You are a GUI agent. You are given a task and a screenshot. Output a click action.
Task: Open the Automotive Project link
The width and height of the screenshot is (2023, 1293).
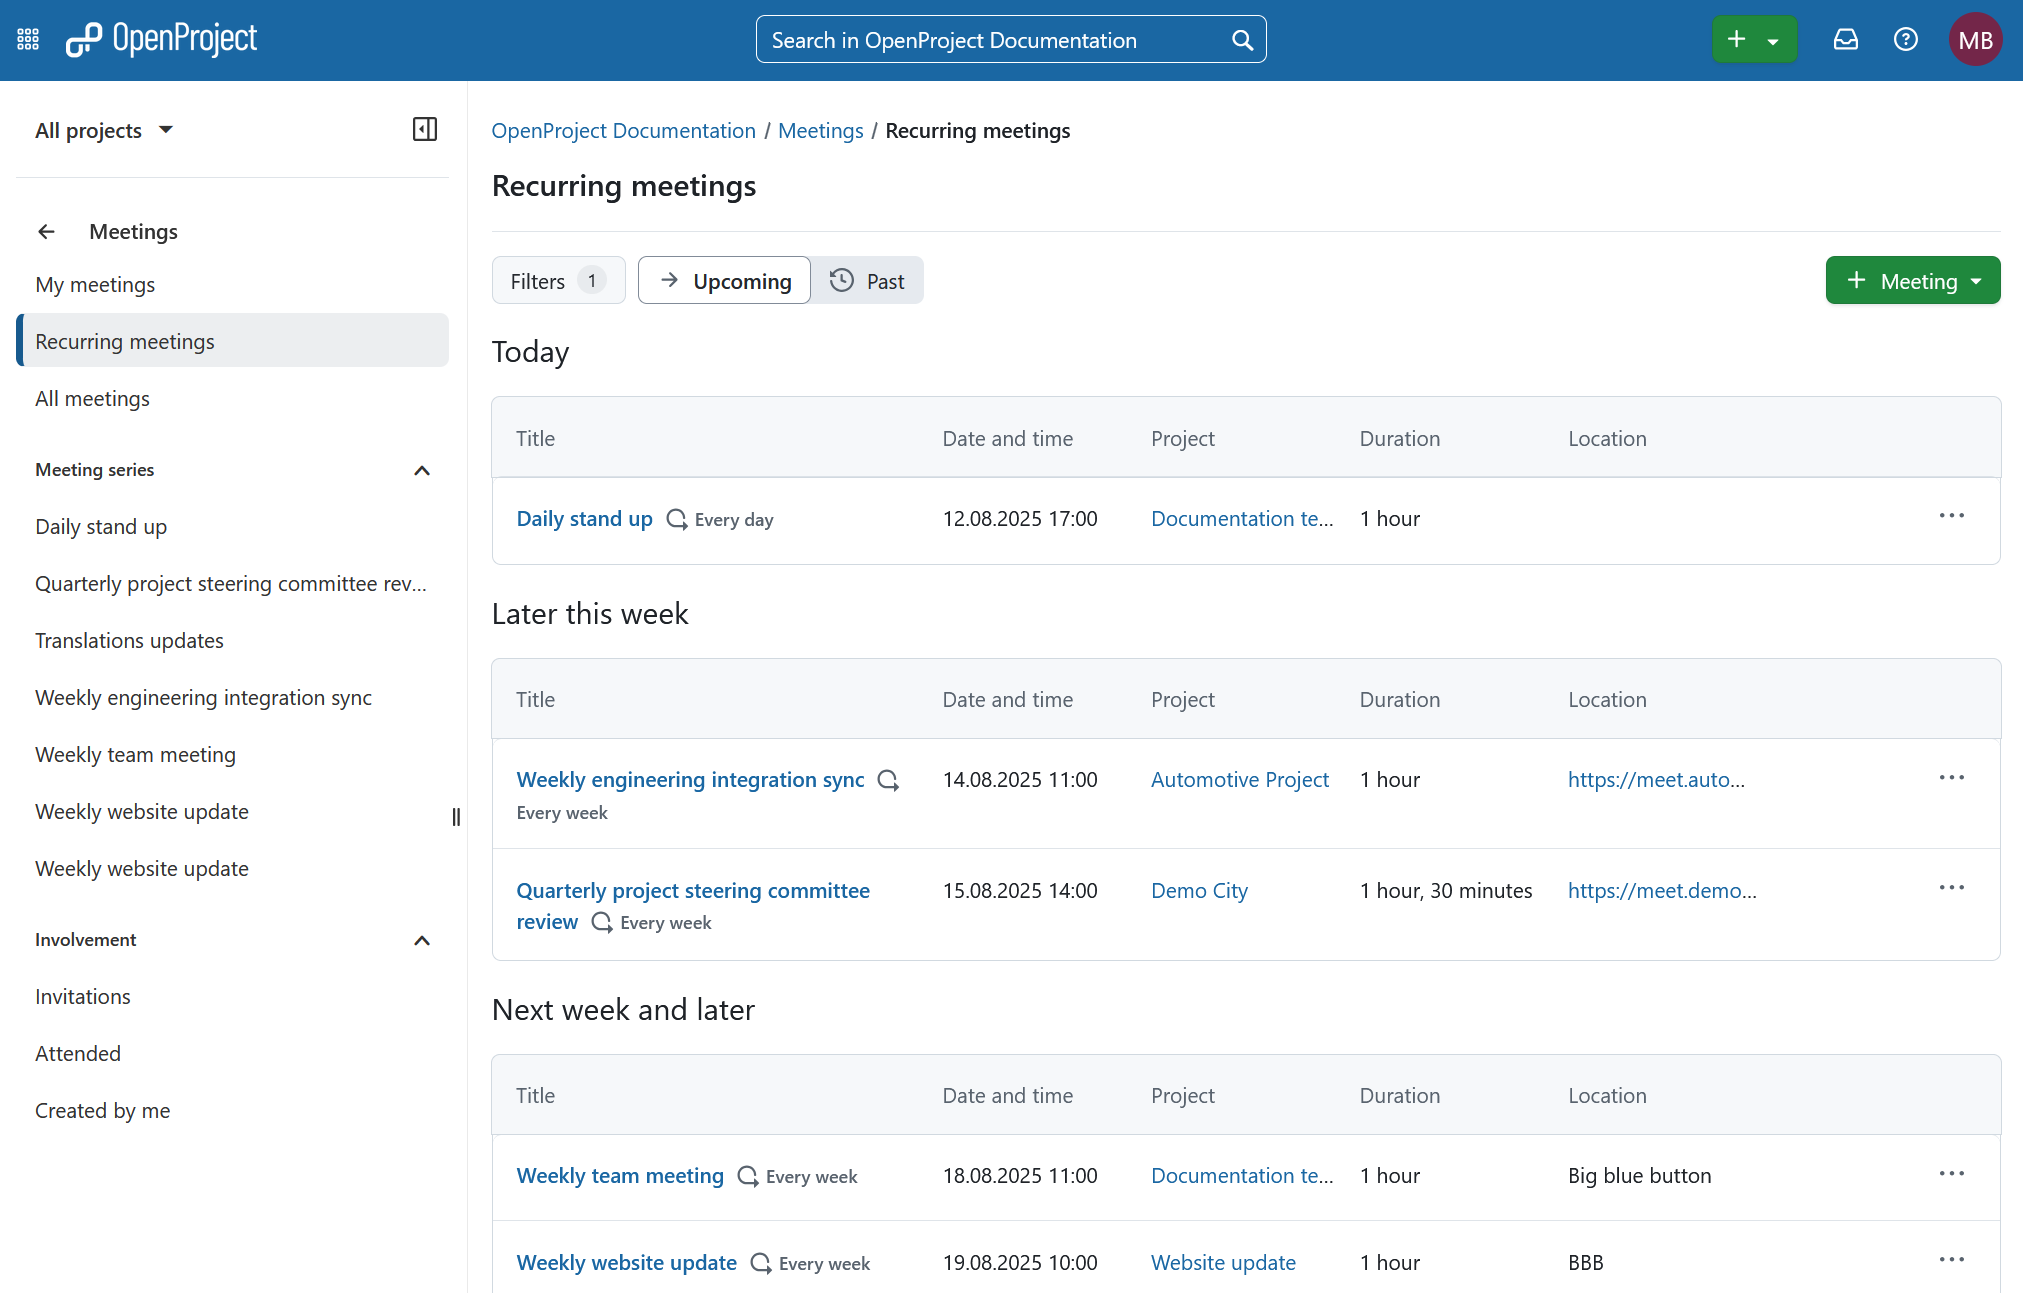coord(1240,779)
